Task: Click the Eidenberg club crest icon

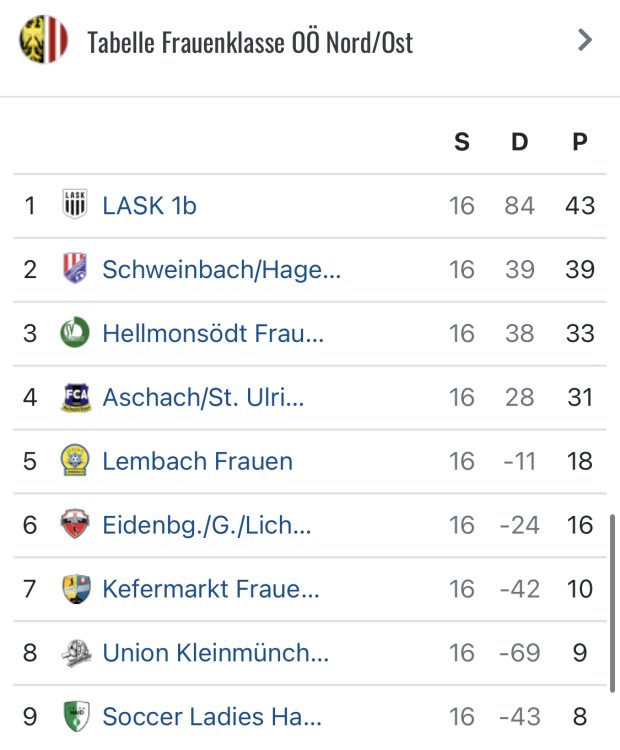Action: point(75,525)
